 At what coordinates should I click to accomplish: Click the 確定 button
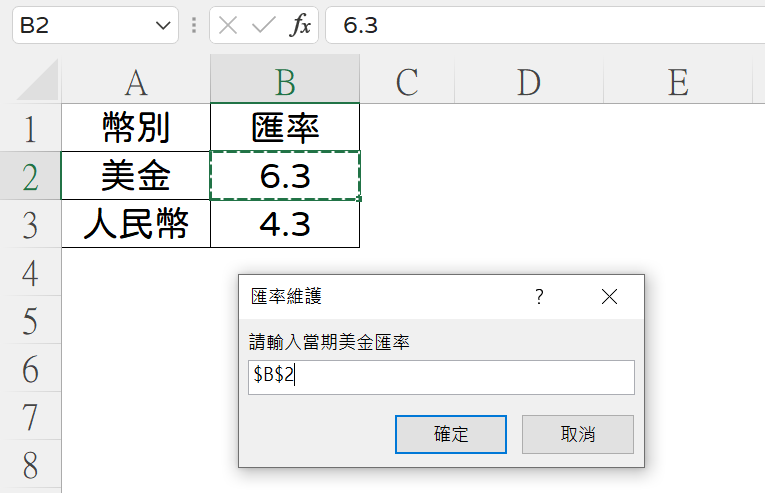tap(451, 434)
